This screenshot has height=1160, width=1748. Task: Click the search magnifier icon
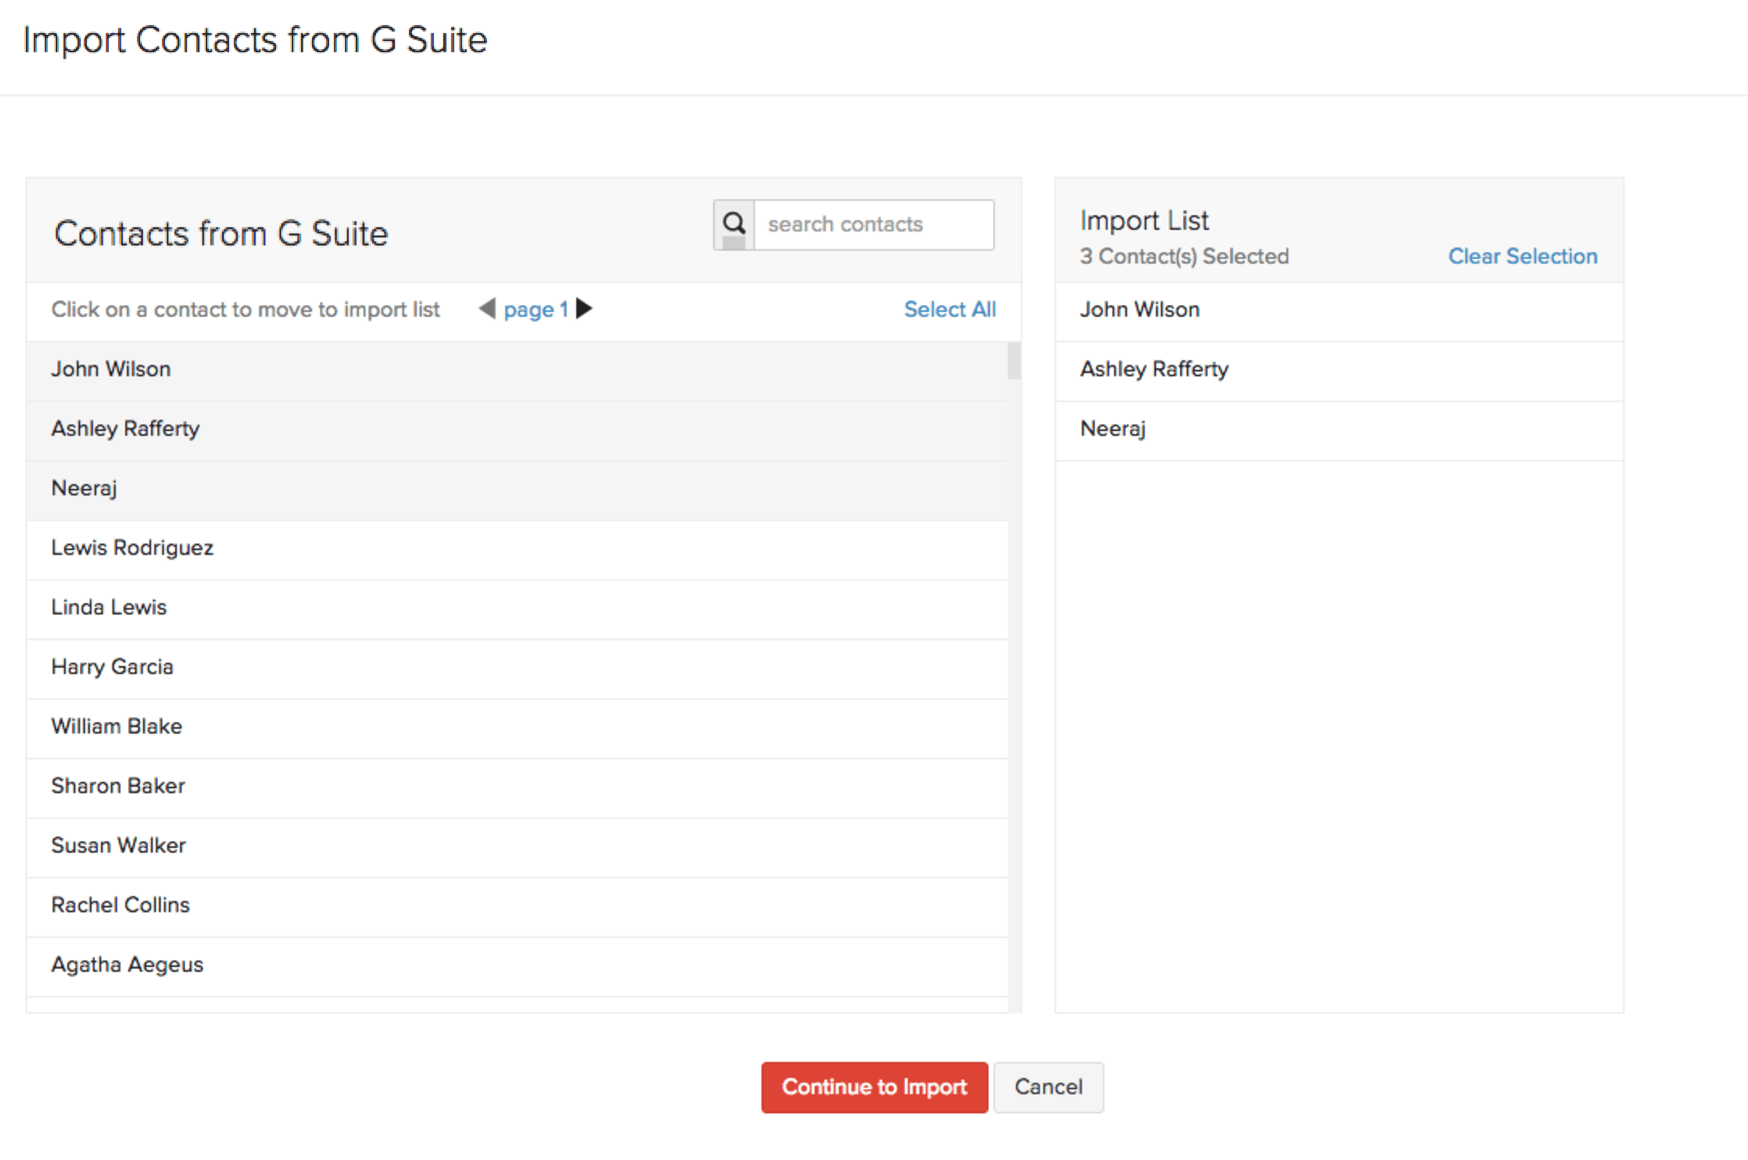point(733,224)
